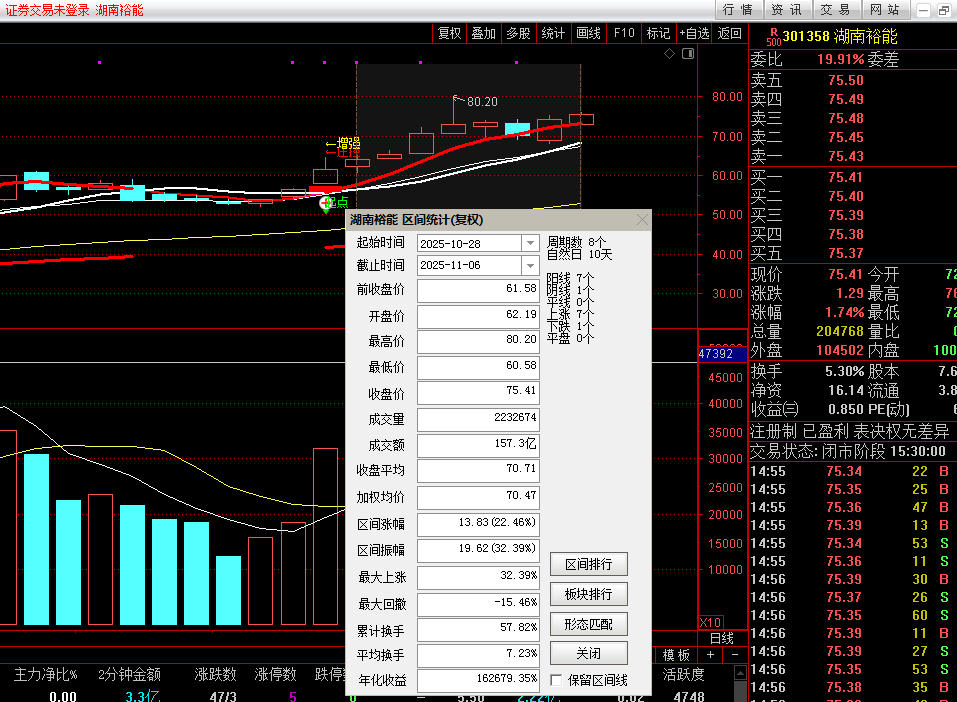Image resolution: width=957 pixels, height=702 pixels.
Task: Click the 区间排行 button
Action: 588,564
